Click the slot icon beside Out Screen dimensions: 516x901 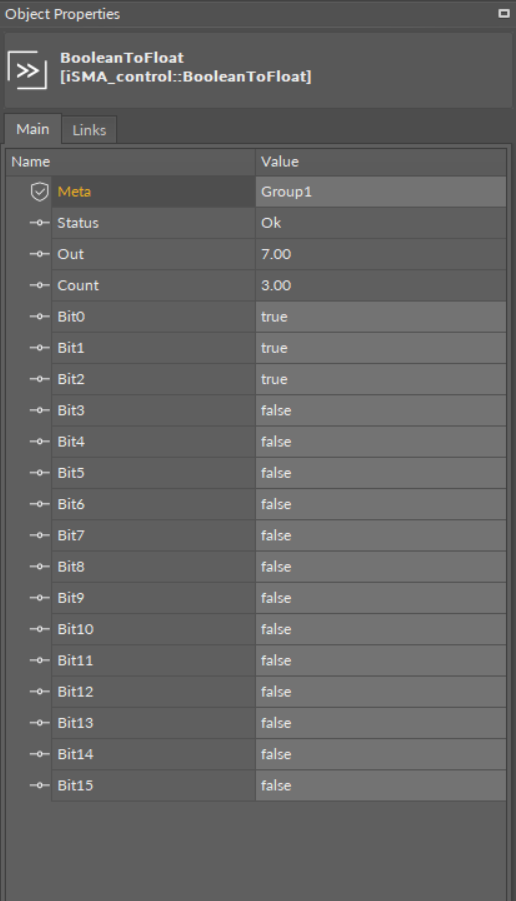pos(39,254)
